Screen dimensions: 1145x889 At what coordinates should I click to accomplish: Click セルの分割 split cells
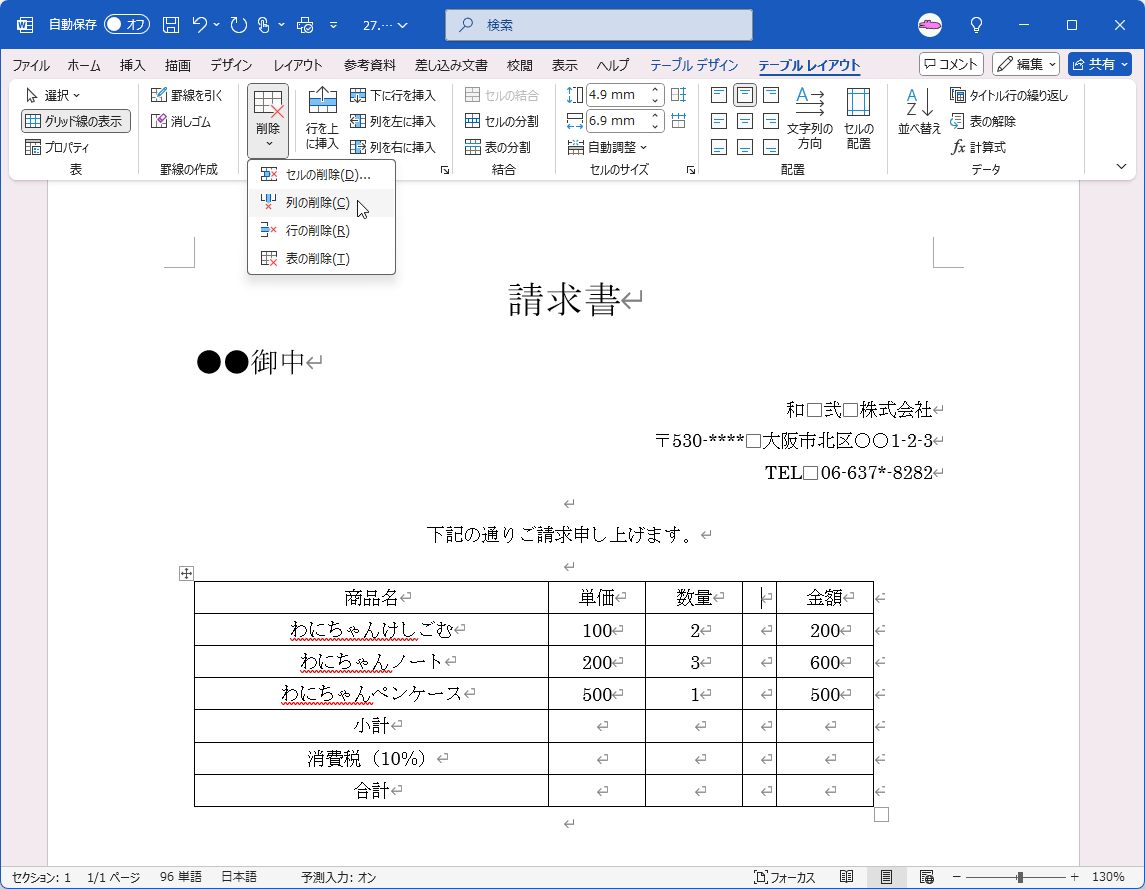(x=502, y=121)
